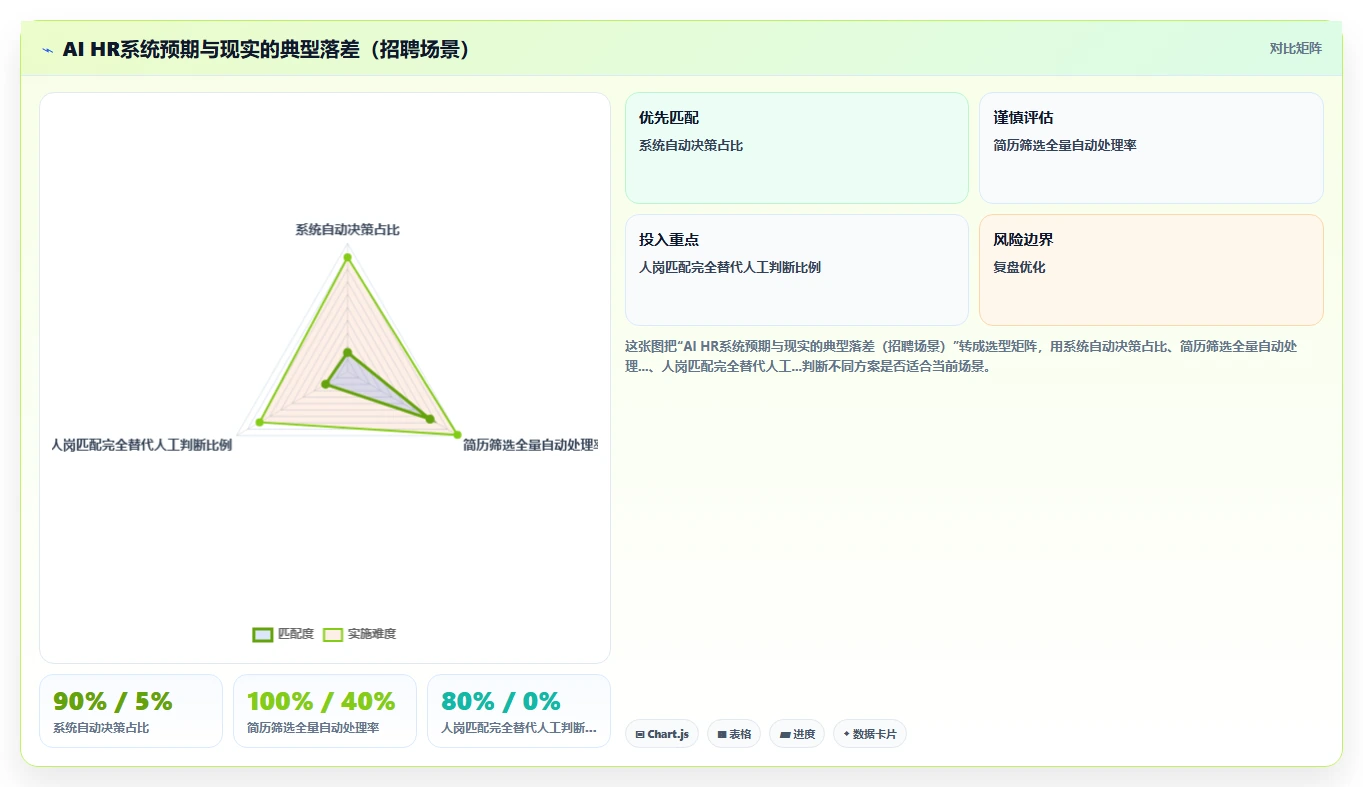1363x787 pixels.
Task: Click the bottom-right light-green radar data point
Action: [x=458, y=435]
